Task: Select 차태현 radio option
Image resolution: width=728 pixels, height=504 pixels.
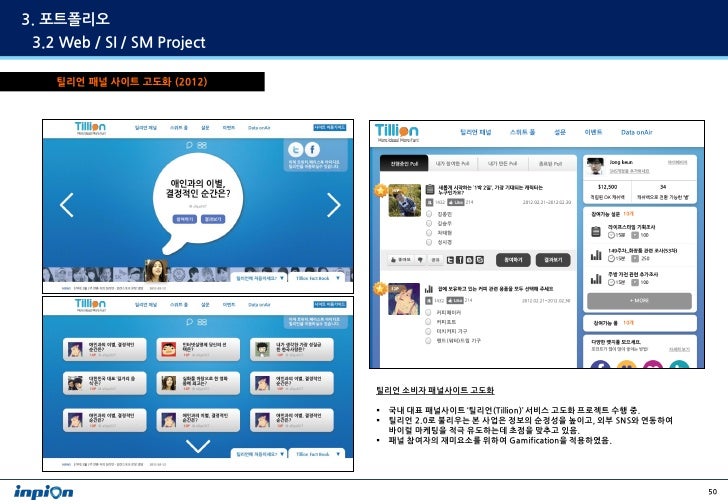Action: [x=429, y=233]
